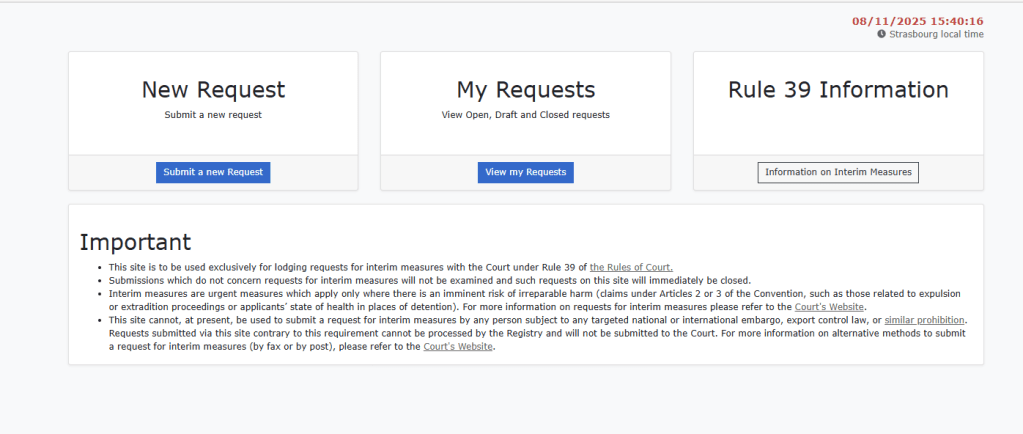Click the lowercase 'Submit a new request' subtitle
This screenshot has width=1023, height=434.
click(x=213, y=115)
